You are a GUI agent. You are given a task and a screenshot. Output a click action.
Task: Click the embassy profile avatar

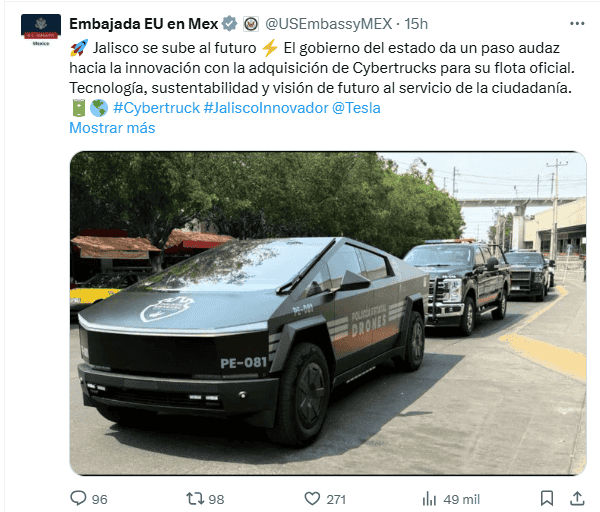41,30
